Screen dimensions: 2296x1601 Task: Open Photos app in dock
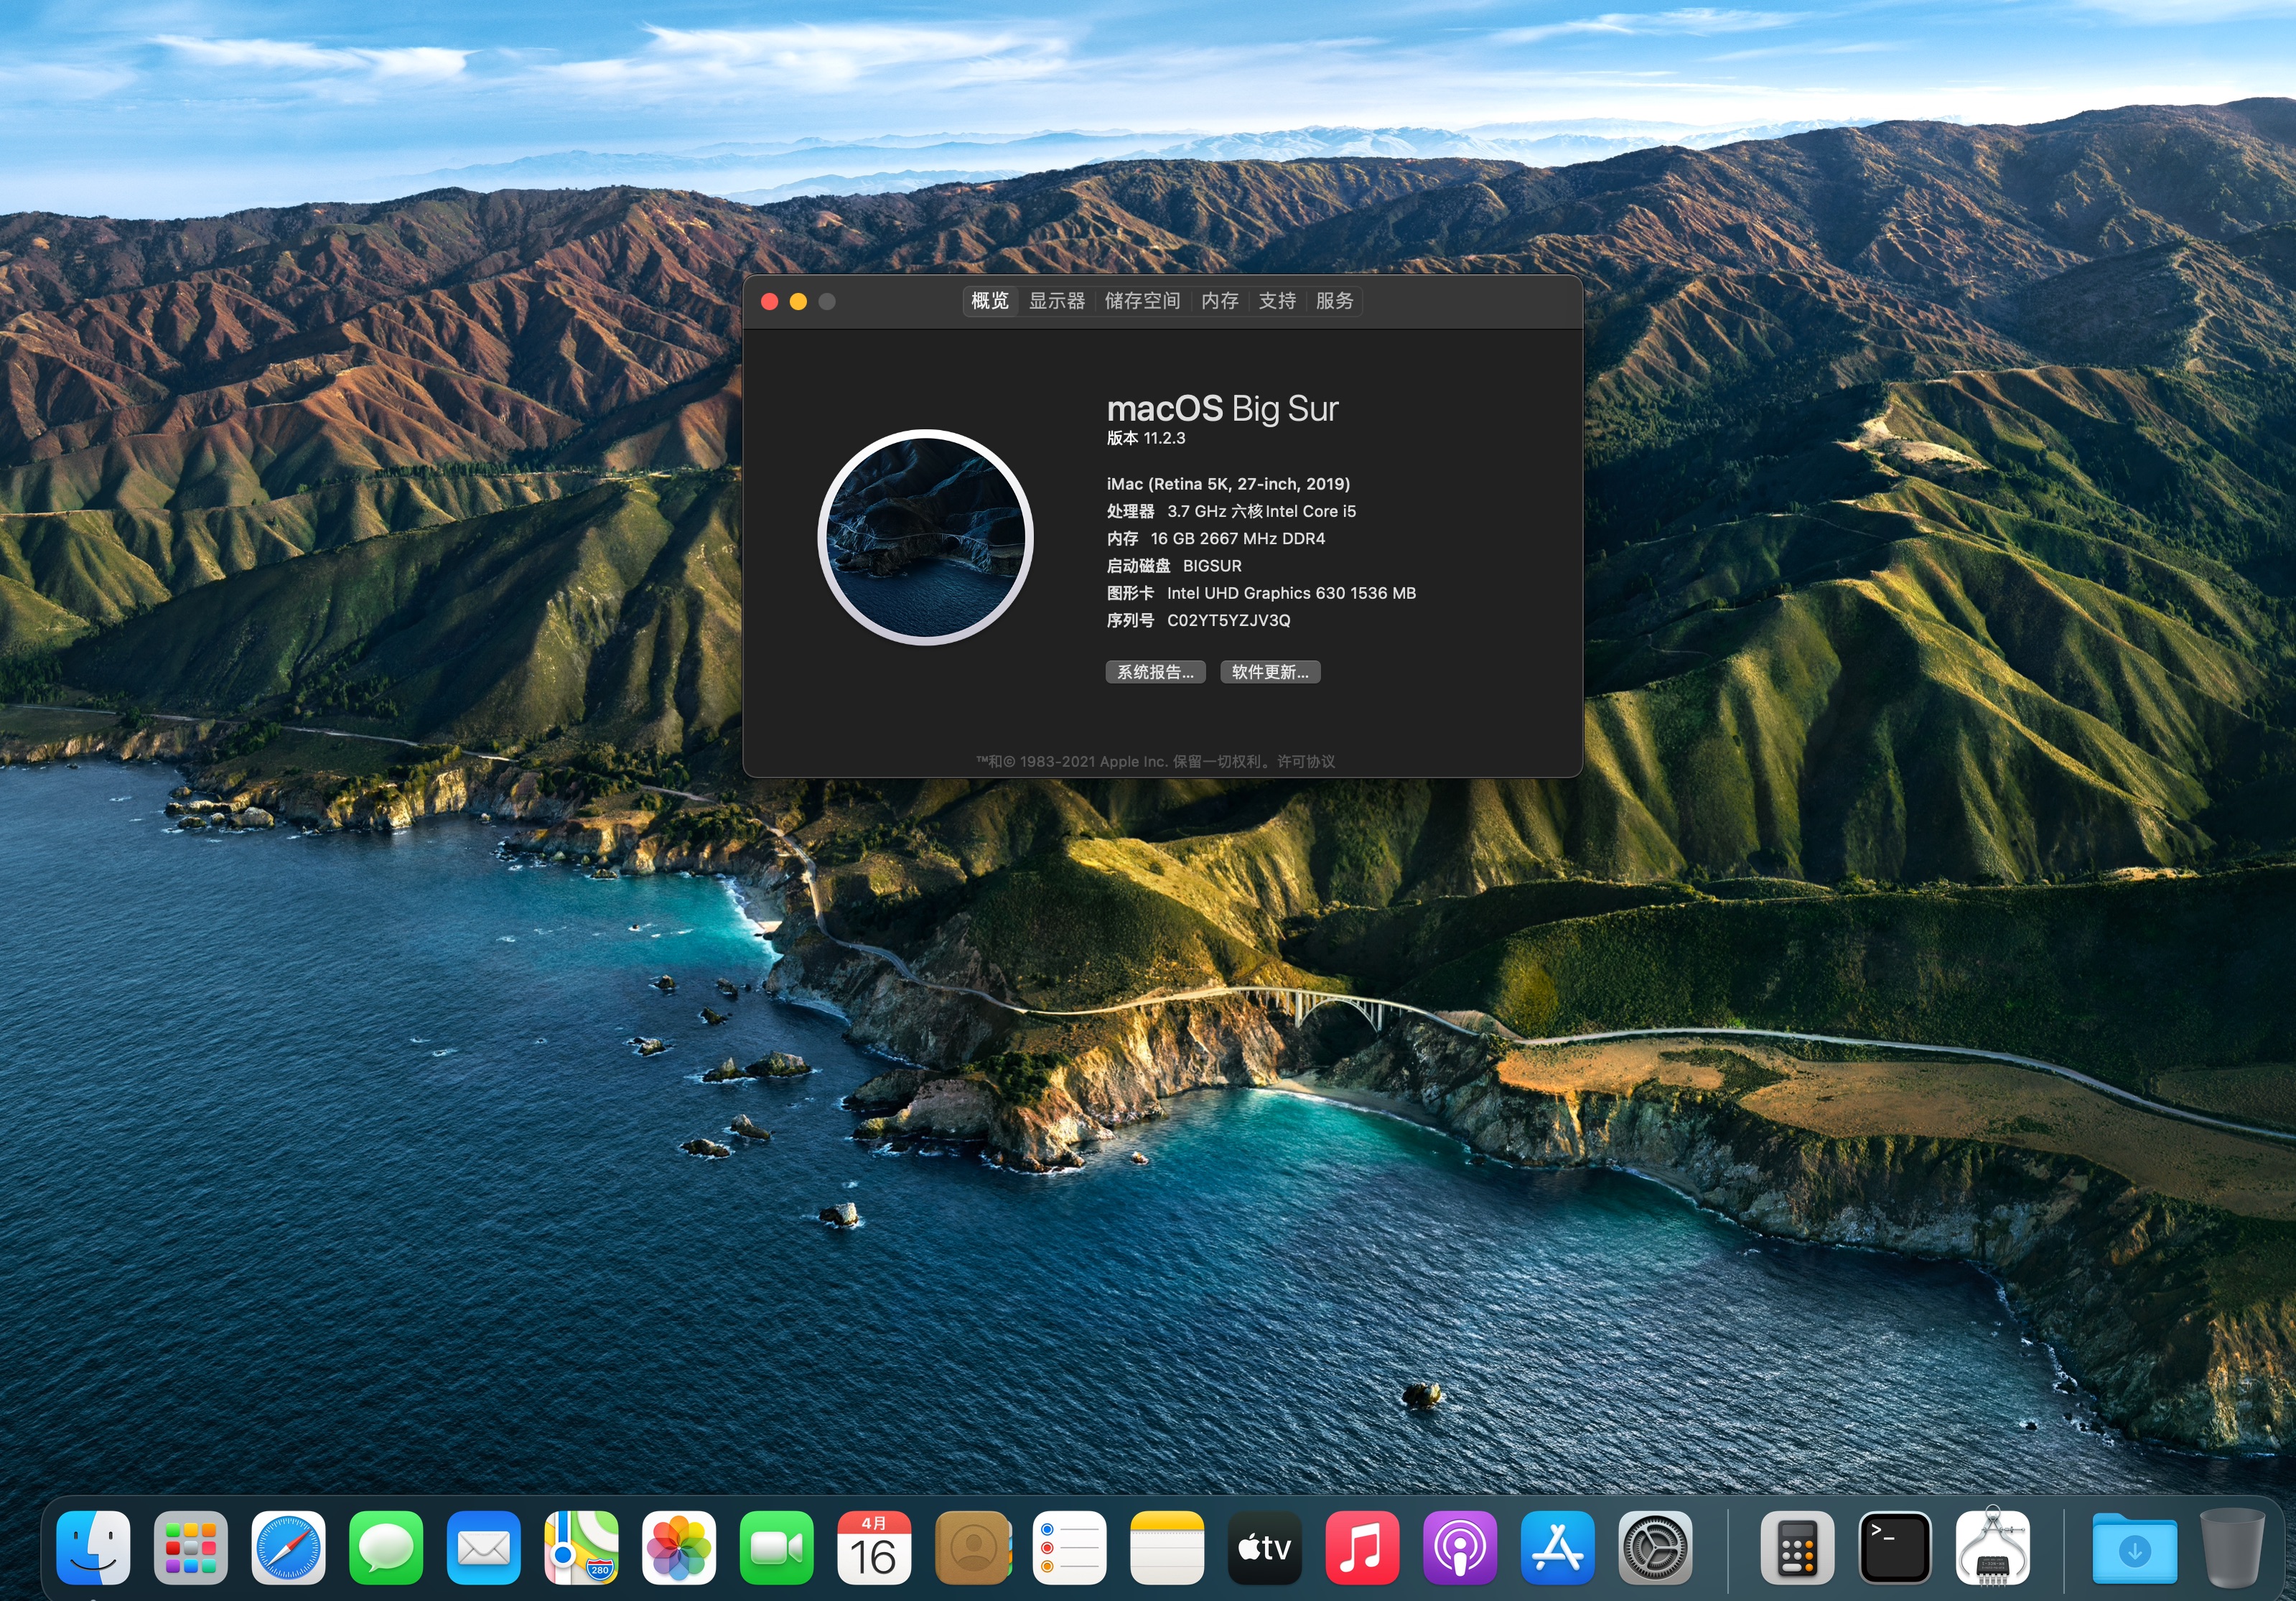point(679,1548)
